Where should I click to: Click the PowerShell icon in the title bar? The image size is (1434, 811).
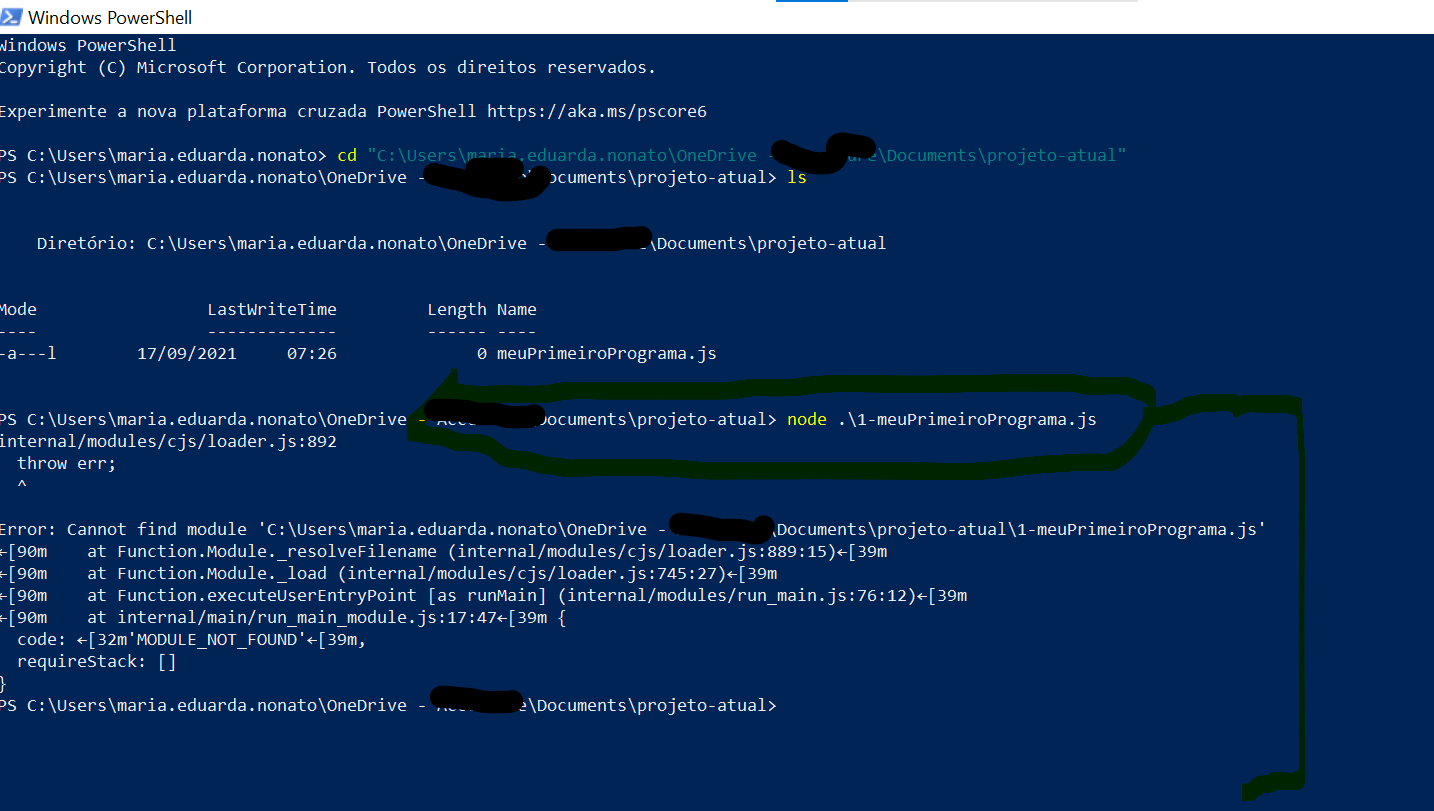coord(11,17)
